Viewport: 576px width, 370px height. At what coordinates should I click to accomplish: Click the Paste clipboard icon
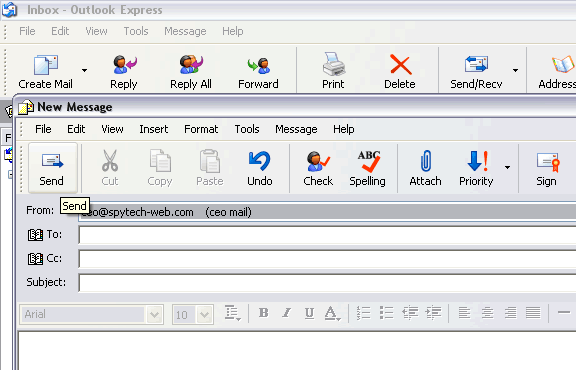(x=210, y=161)
